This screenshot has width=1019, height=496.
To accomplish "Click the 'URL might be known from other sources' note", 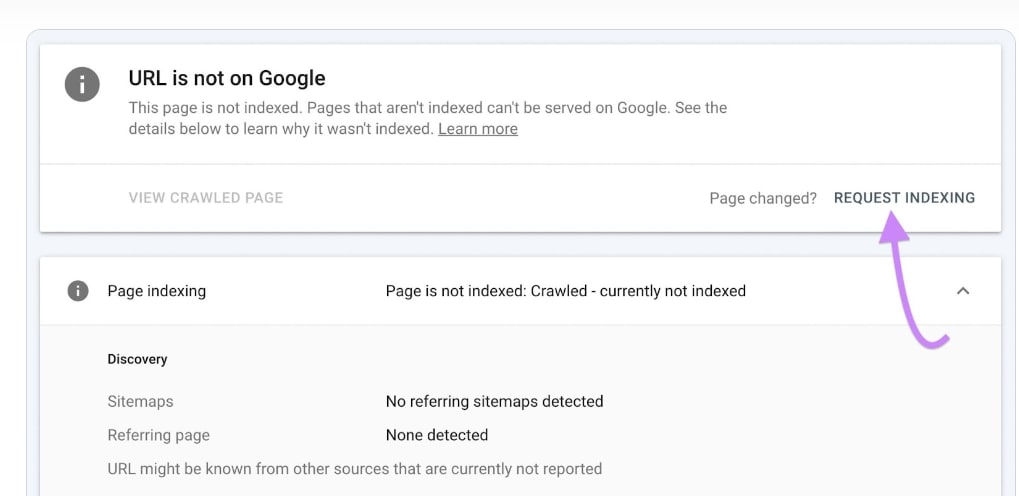I will [355, 468].
